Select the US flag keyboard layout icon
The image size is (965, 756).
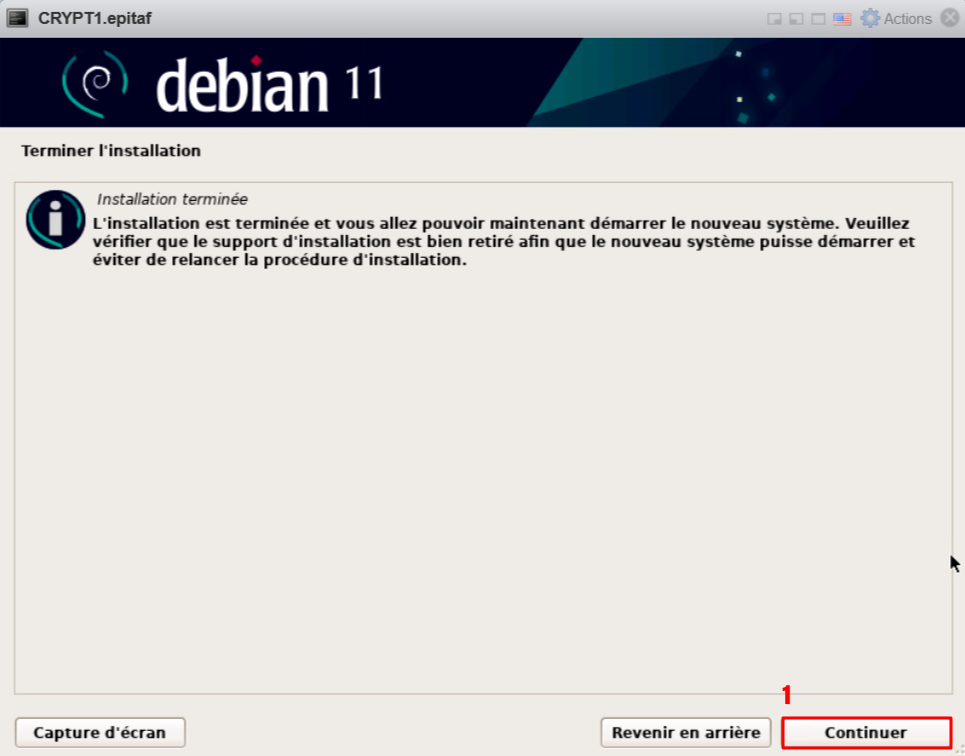coord(842,19)
